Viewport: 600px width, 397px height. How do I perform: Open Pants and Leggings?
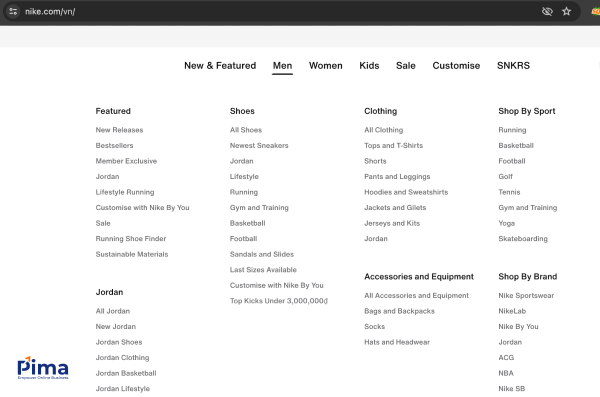397,176
